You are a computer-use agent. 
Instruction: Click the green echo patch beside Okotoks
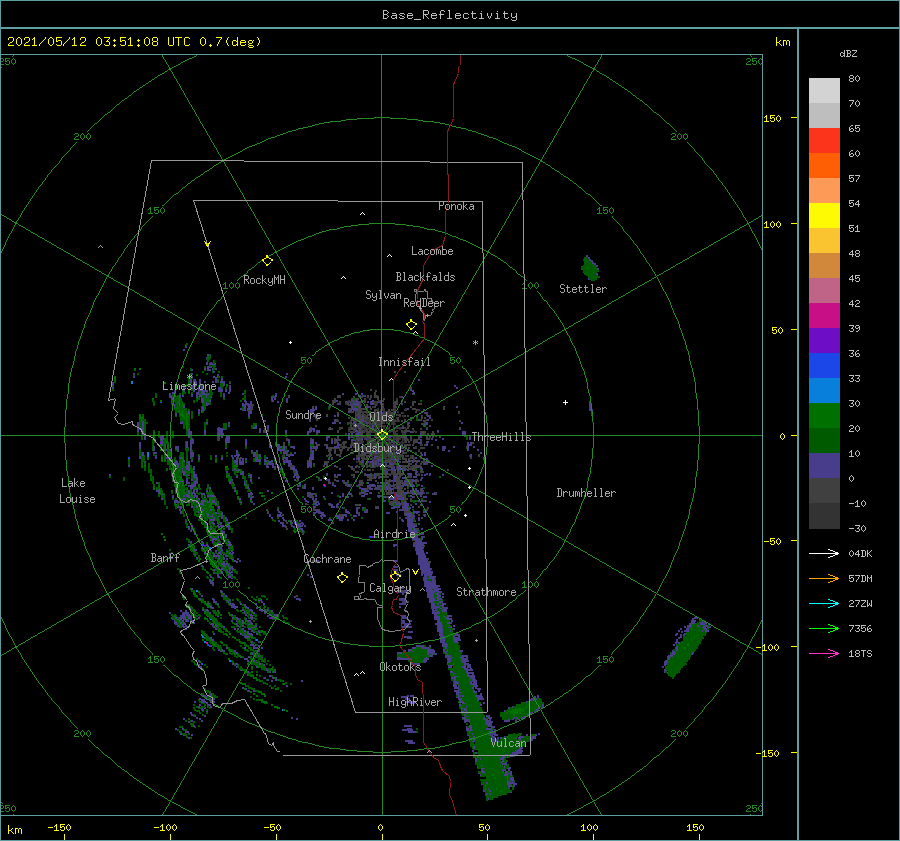point(417,654)
